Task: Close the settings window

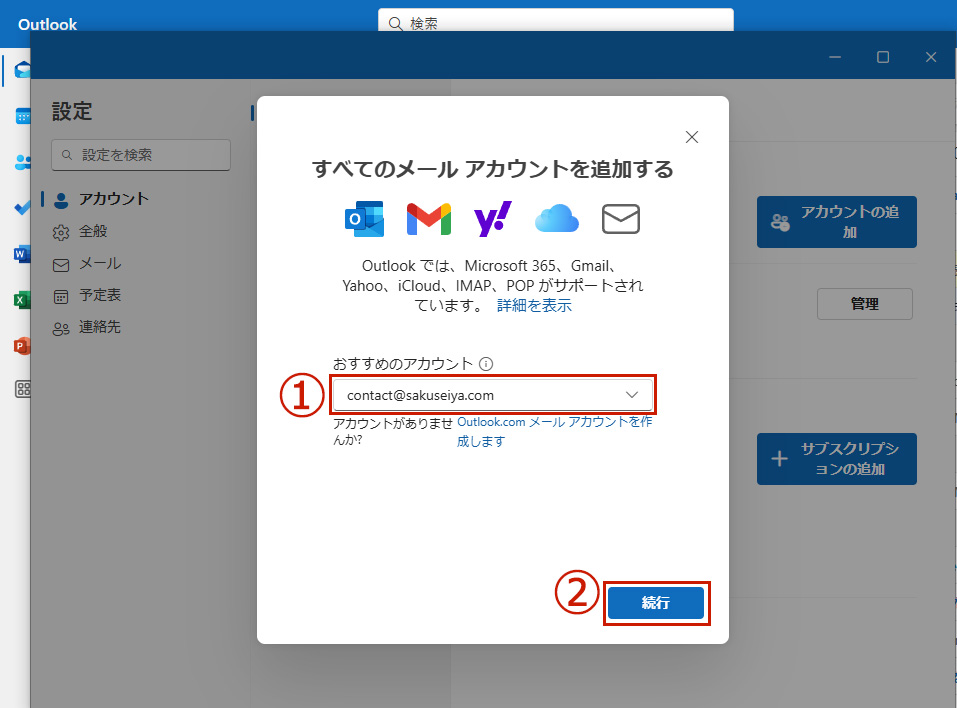Action: tap(931, 57)
